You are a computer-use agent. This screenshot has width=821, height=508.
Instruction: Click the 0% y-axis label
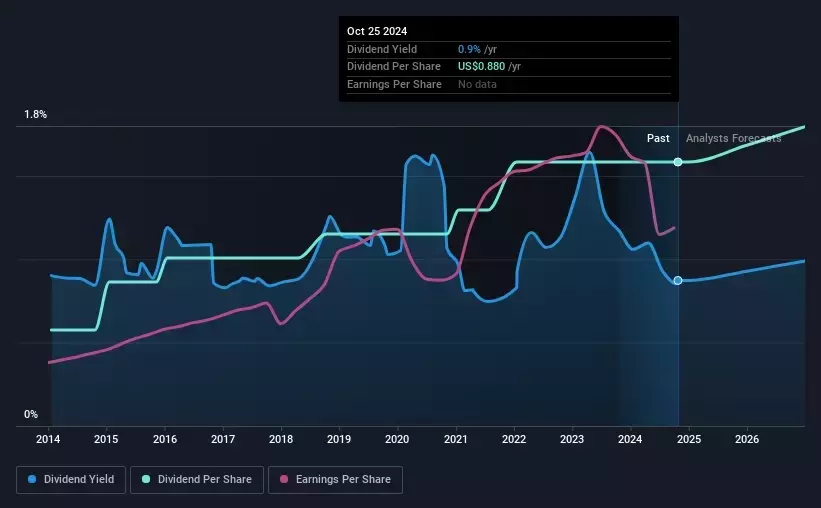tap(31, 414)
